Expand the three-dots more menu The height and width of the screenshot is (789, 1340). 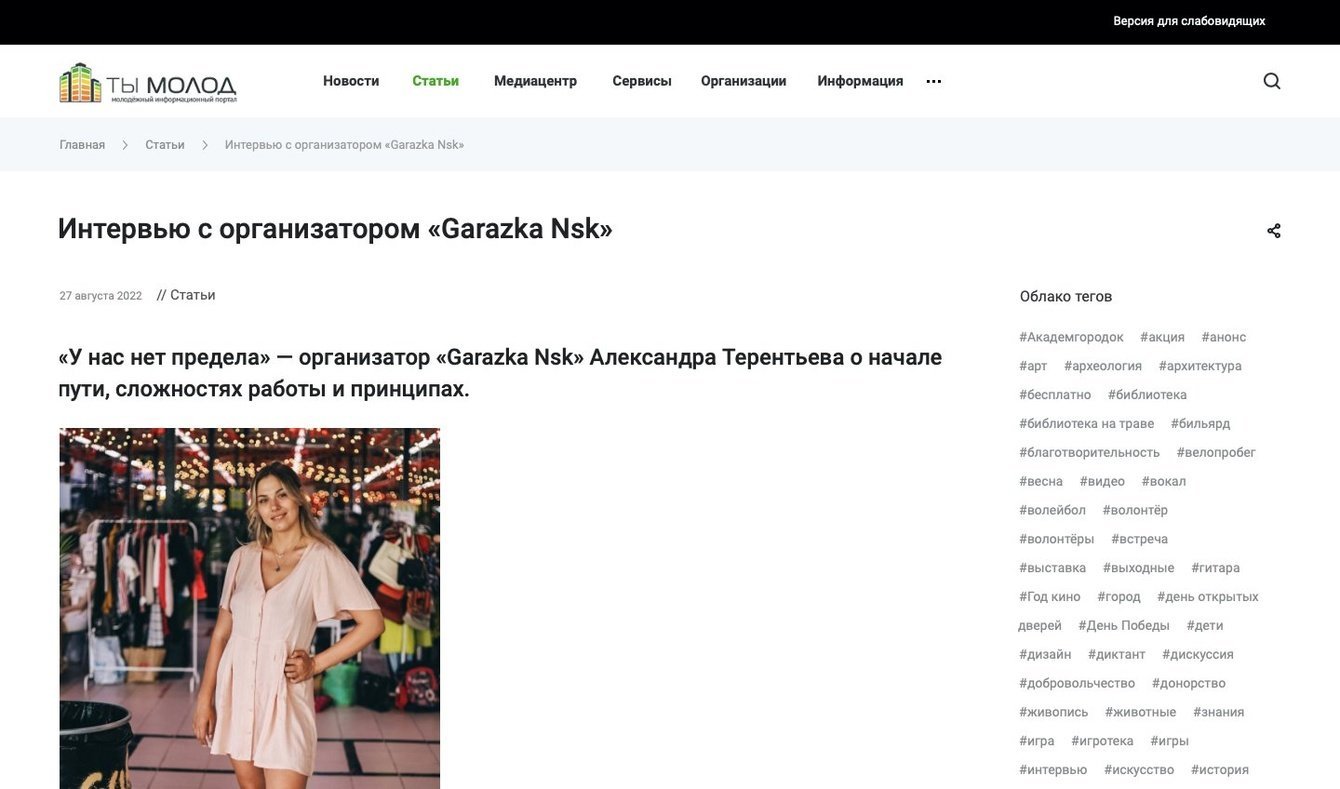point(934,81)
